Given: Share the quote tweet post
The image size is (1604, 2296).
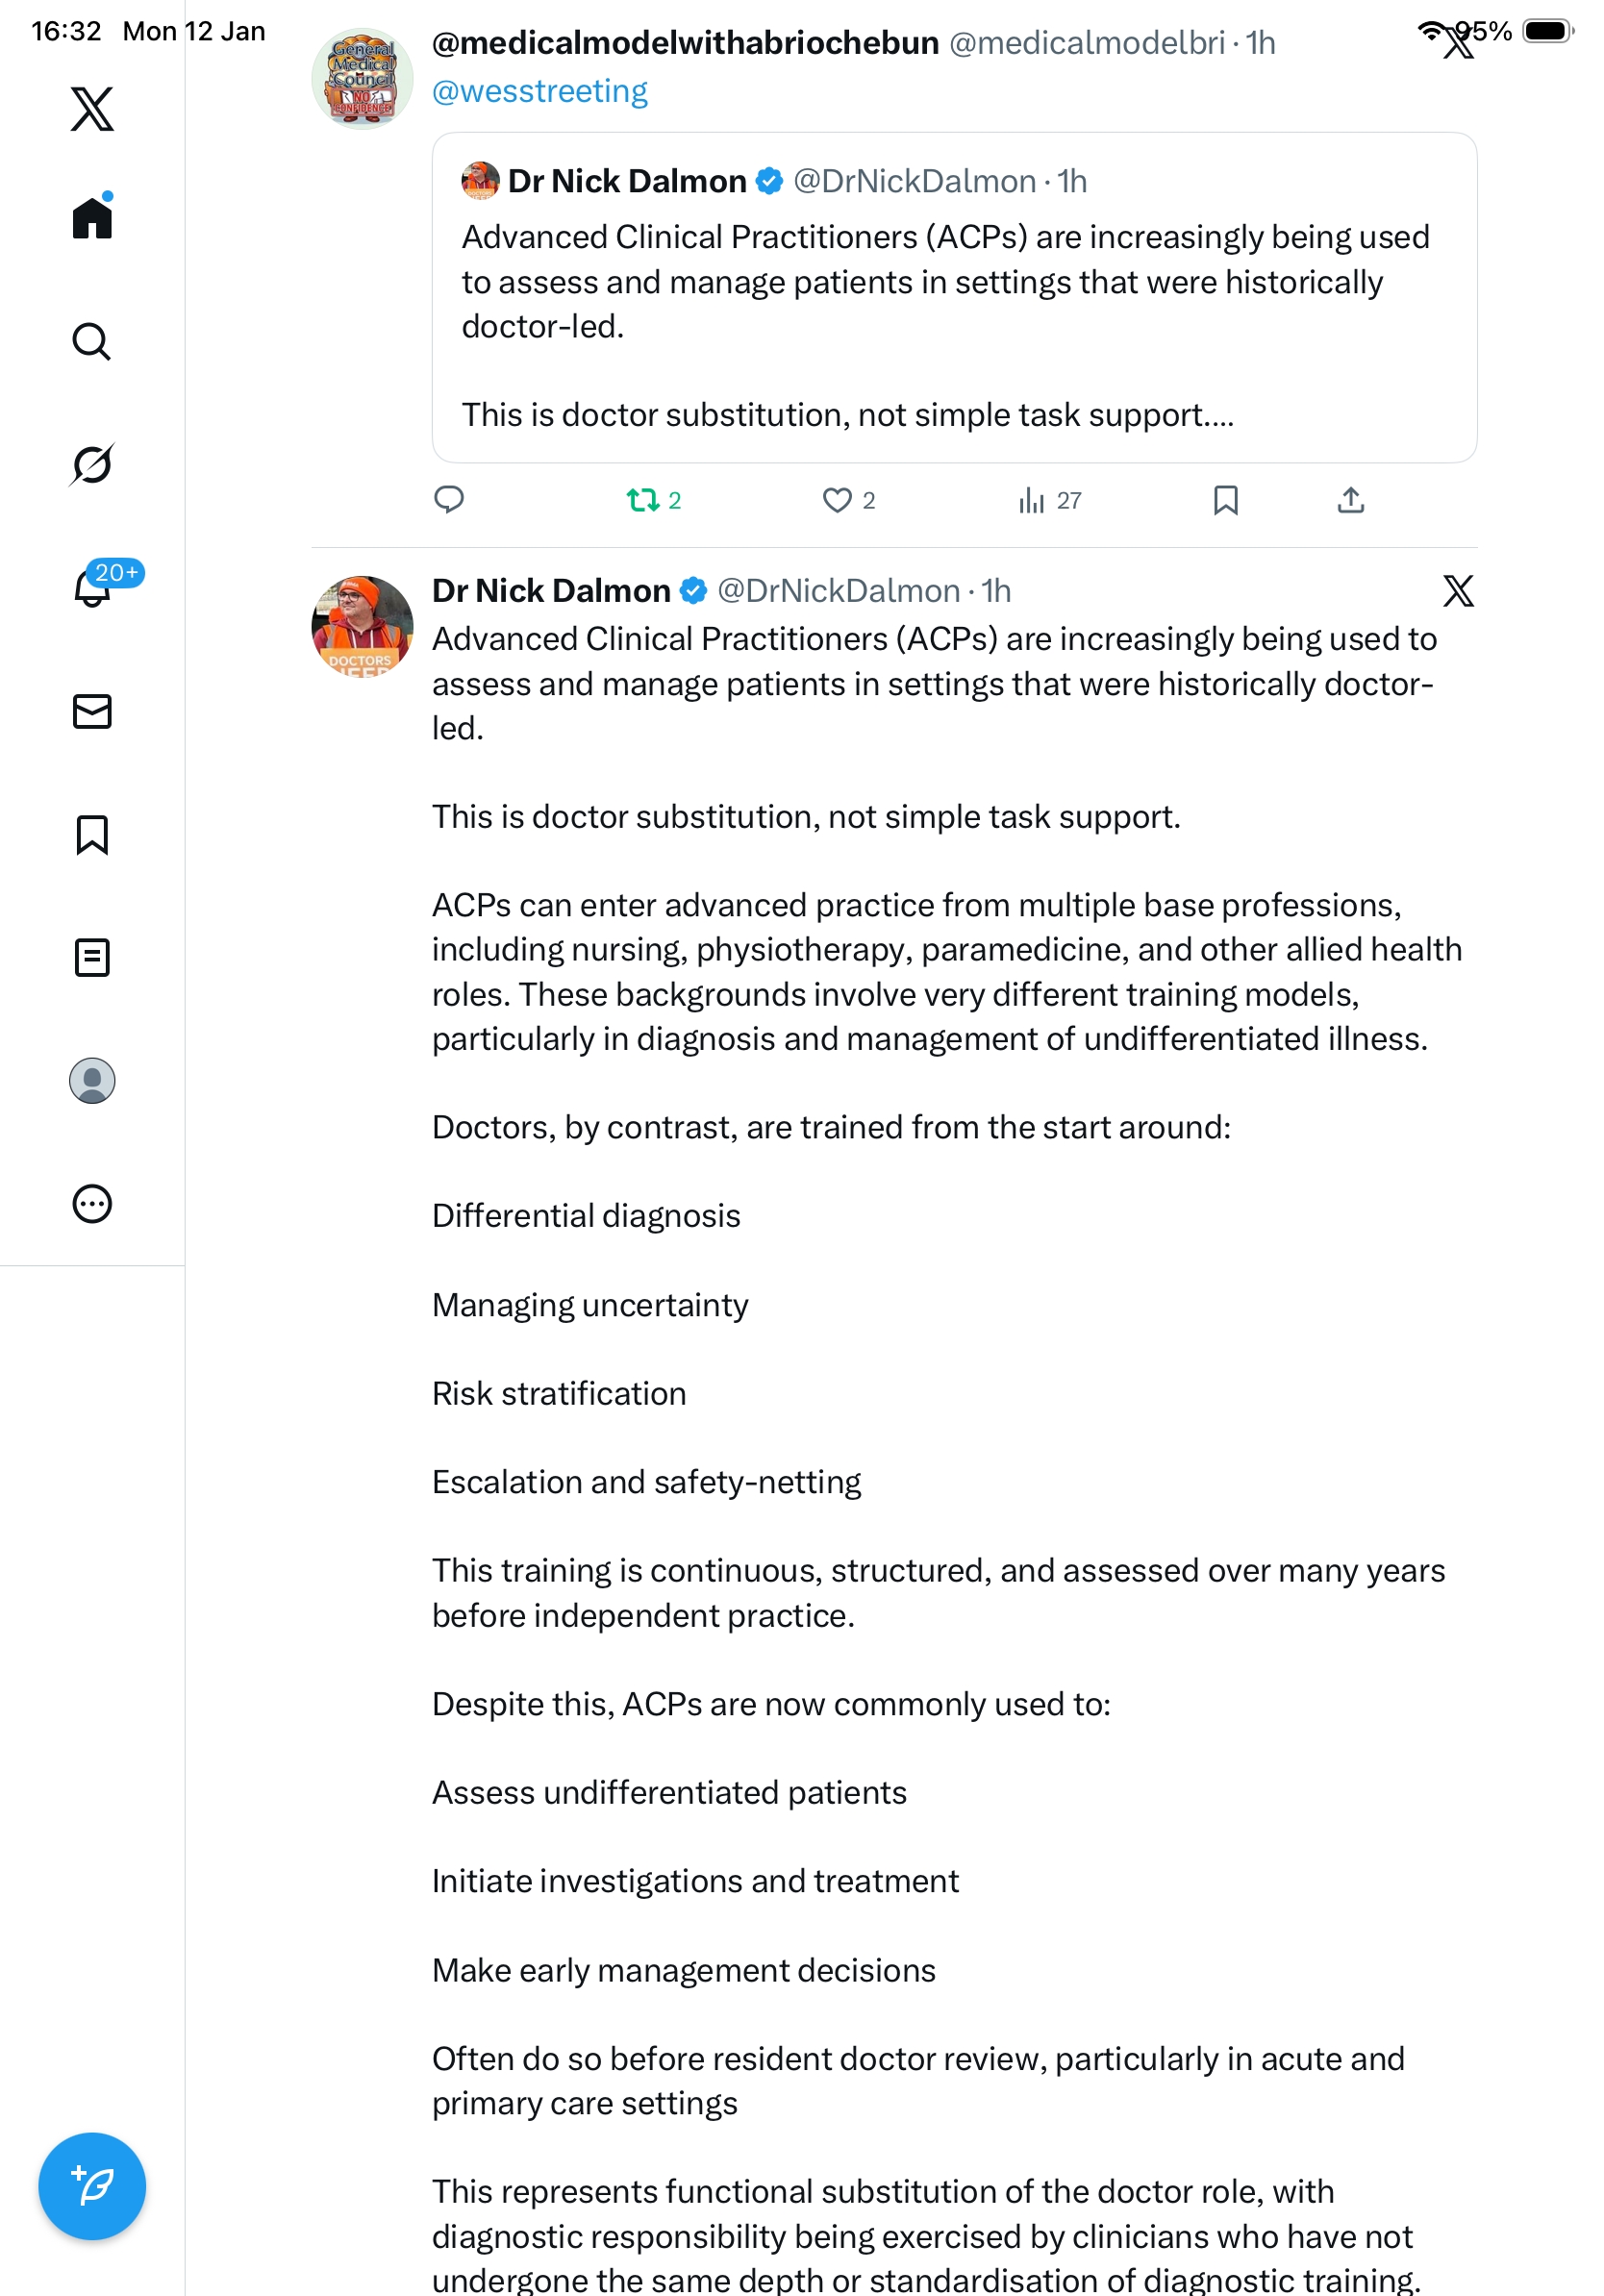Looking at the screenshot, I should pyautogui.click(x=1351, y=500).
